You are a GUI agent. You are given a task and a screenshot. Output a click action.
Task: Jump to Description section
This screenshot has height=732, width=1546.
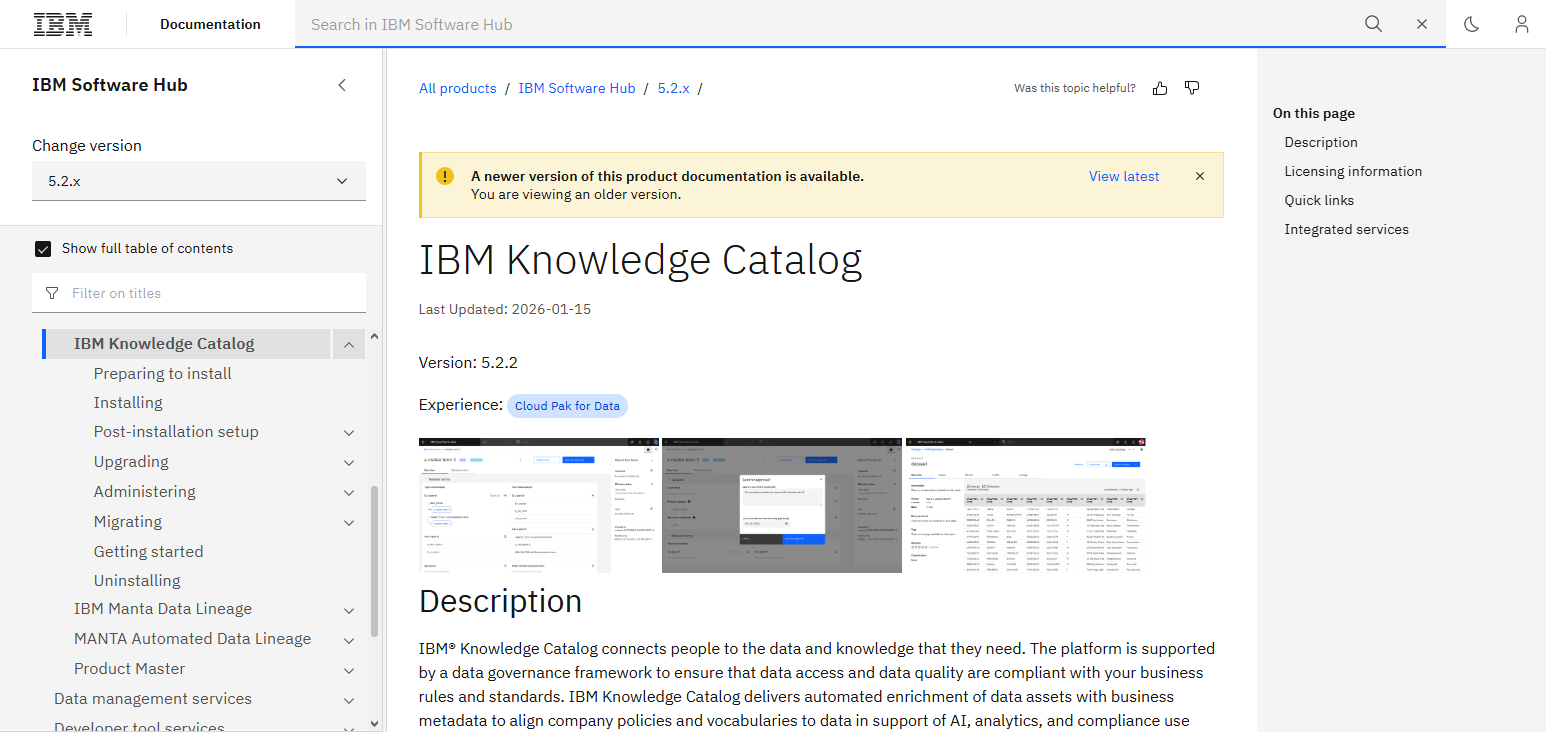point(1321,142)
